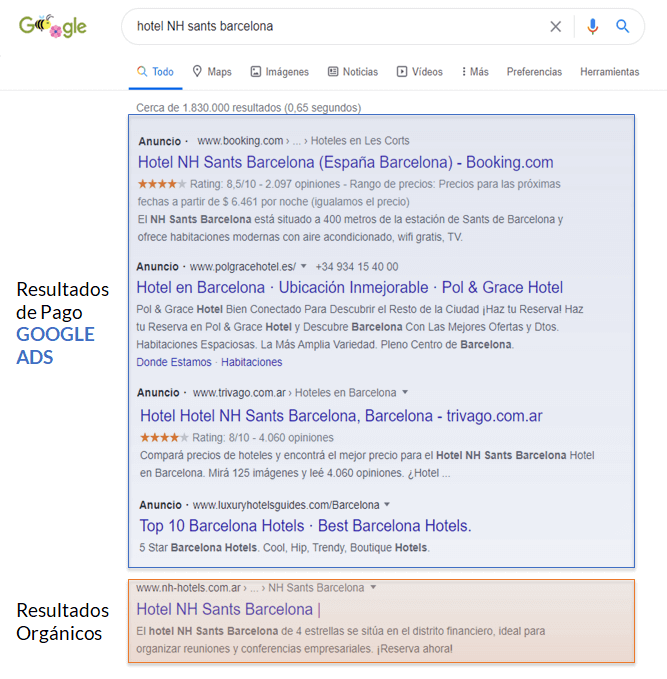667x679 pixels.
Task: Click the www.booking.com ad URL
Action: pyautogui.click(x=240, y=141)
